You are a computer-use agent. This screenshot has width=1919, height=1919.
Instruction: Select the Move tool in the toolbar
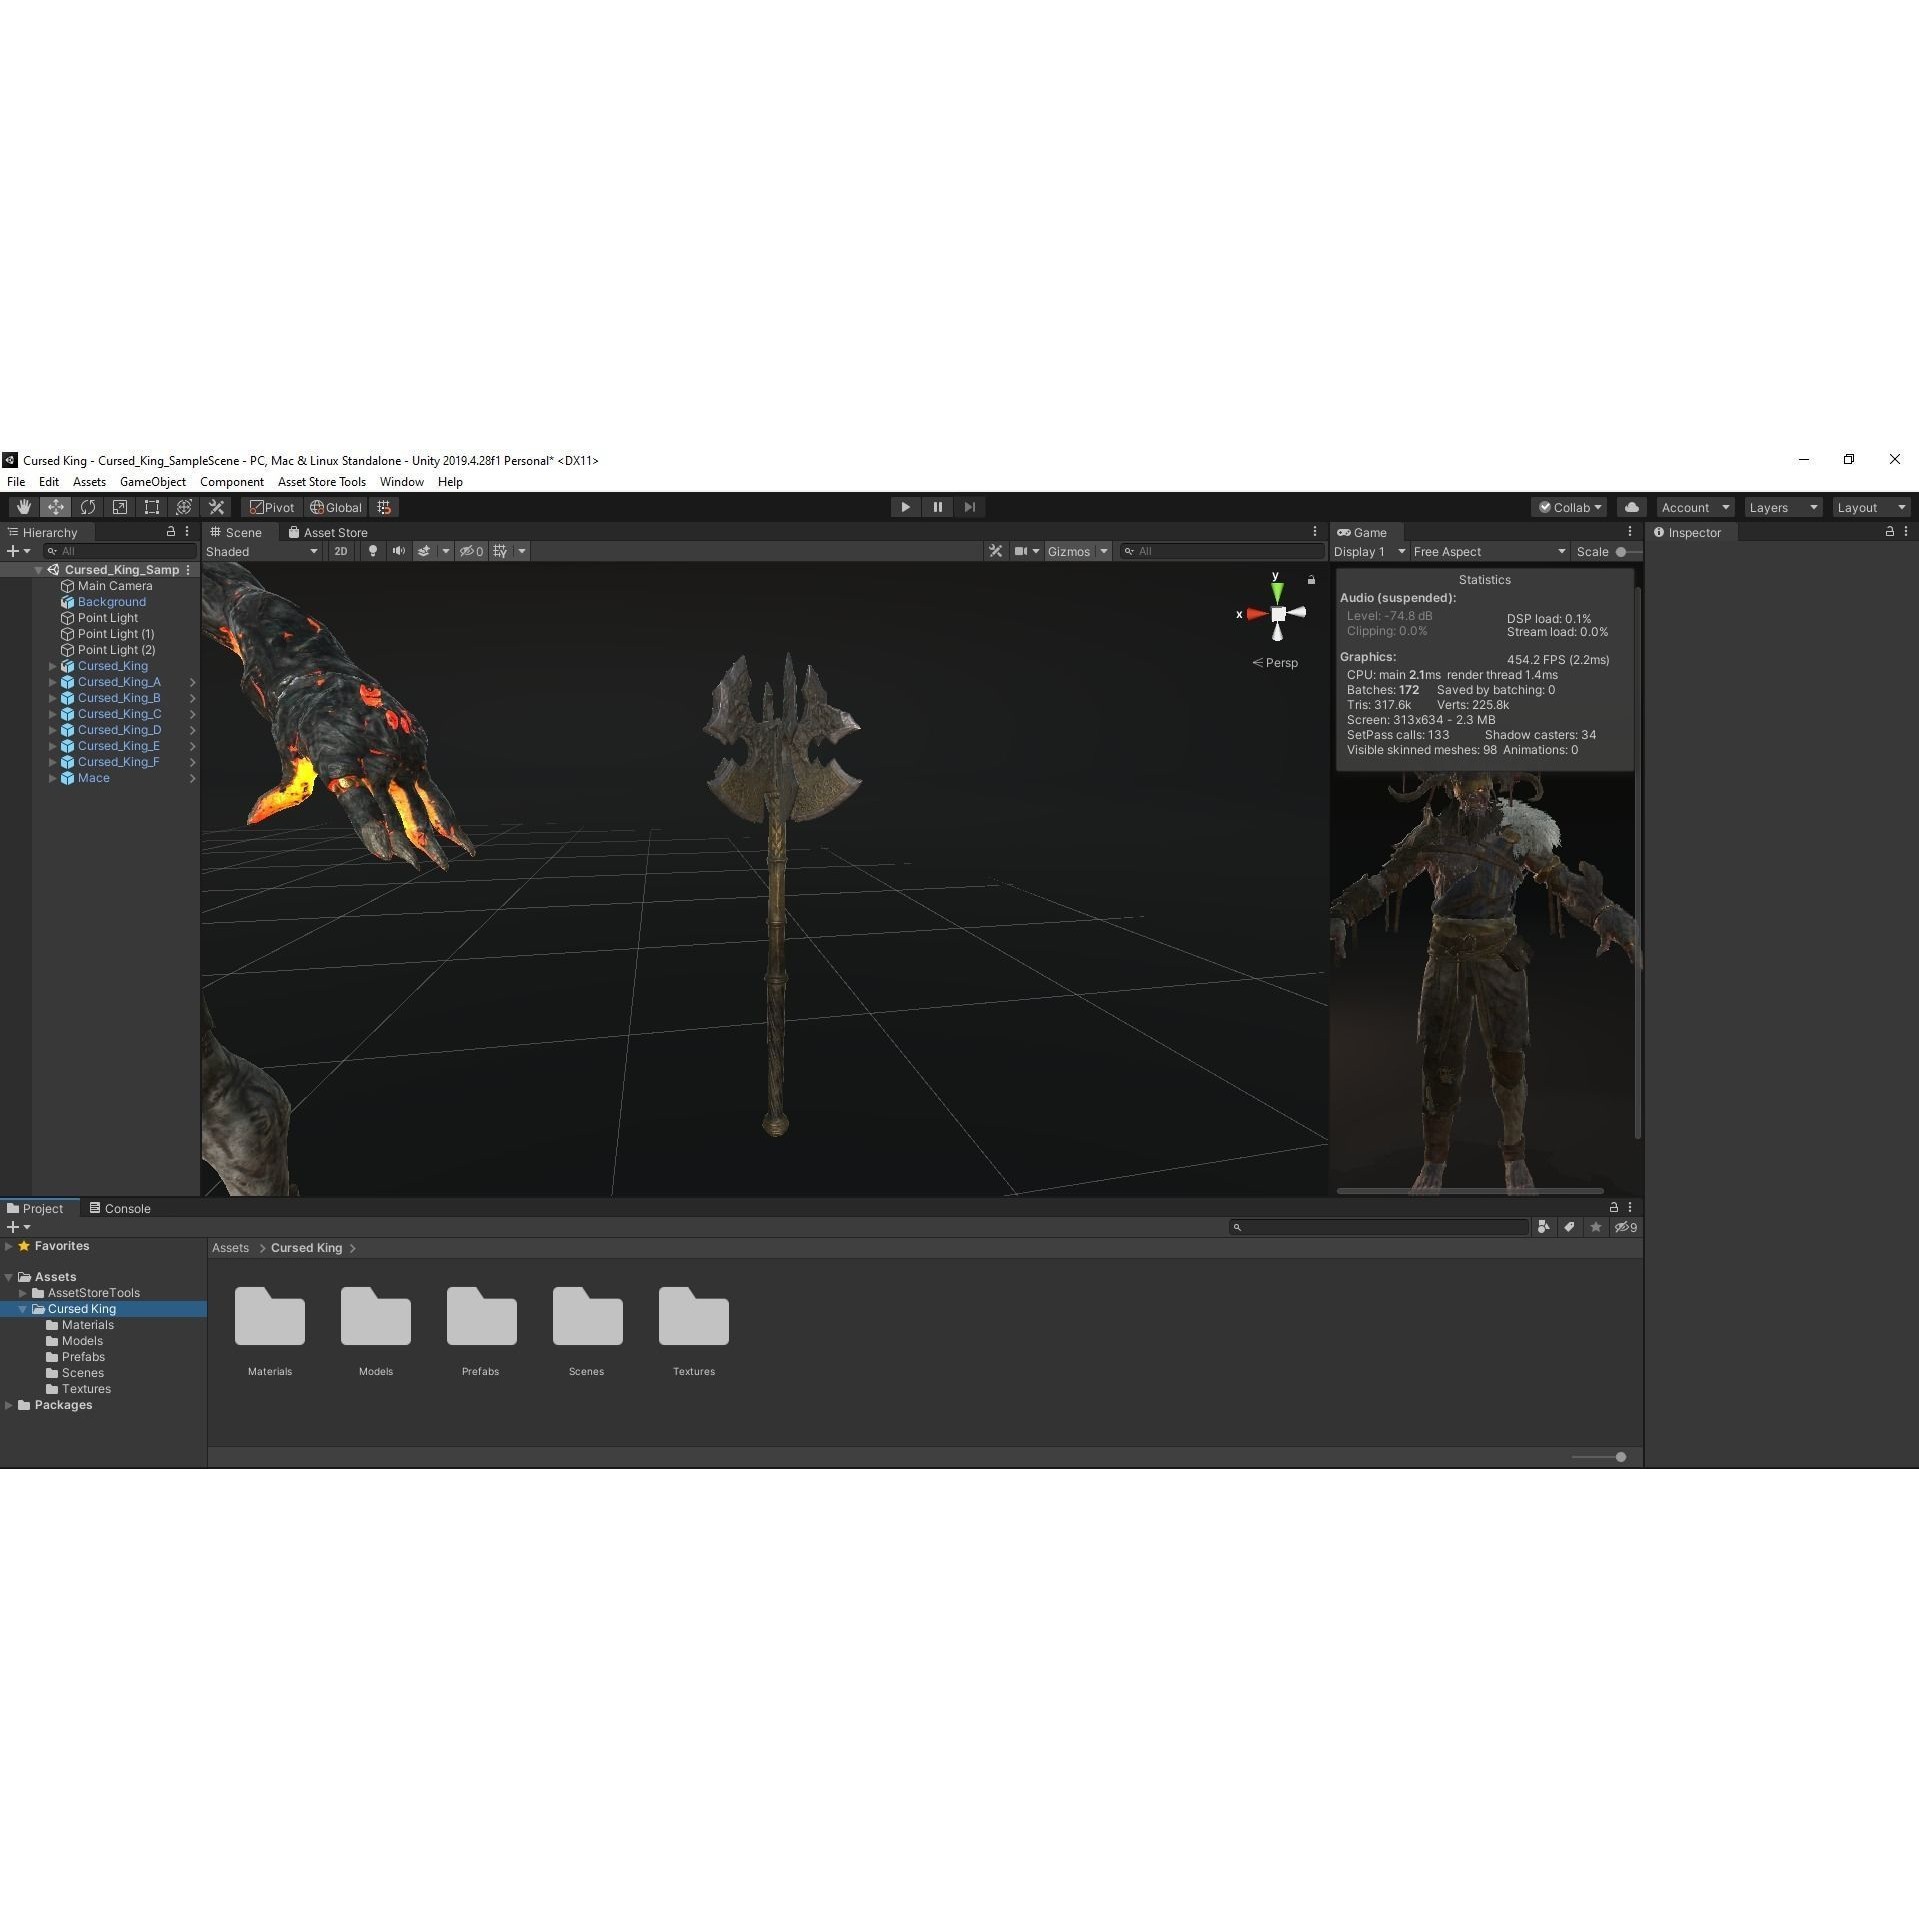coord(56,507)
